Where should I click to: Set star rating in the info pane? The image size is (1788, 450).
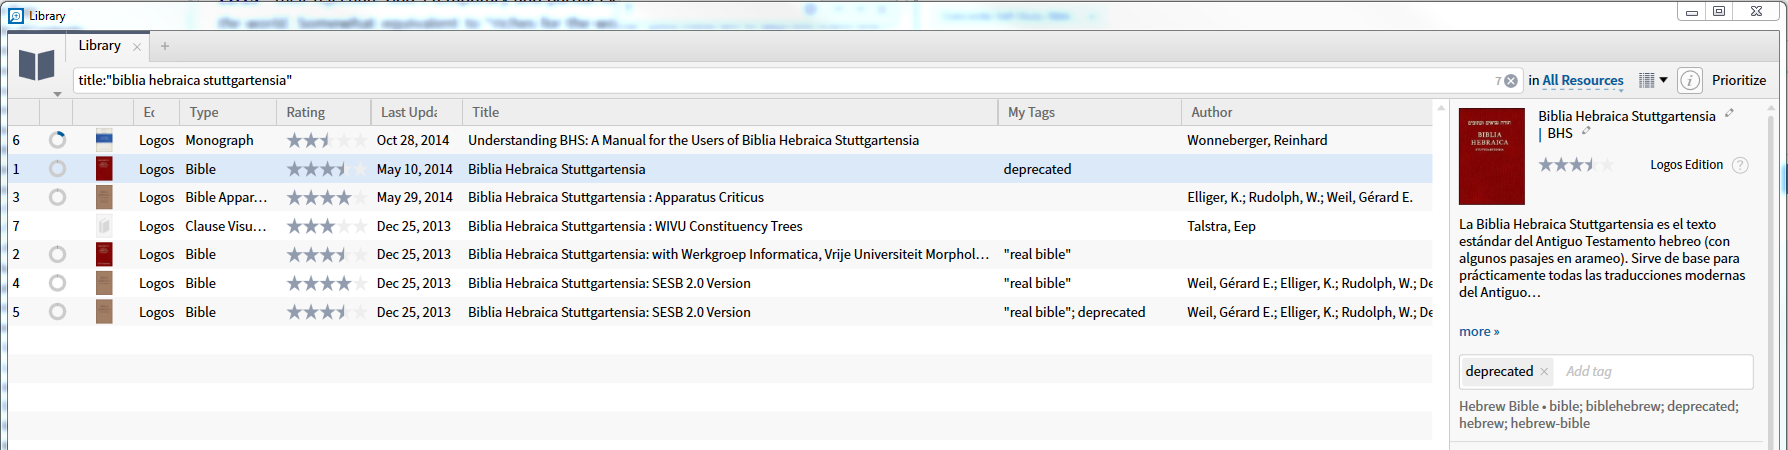[x=1576, y=165]
